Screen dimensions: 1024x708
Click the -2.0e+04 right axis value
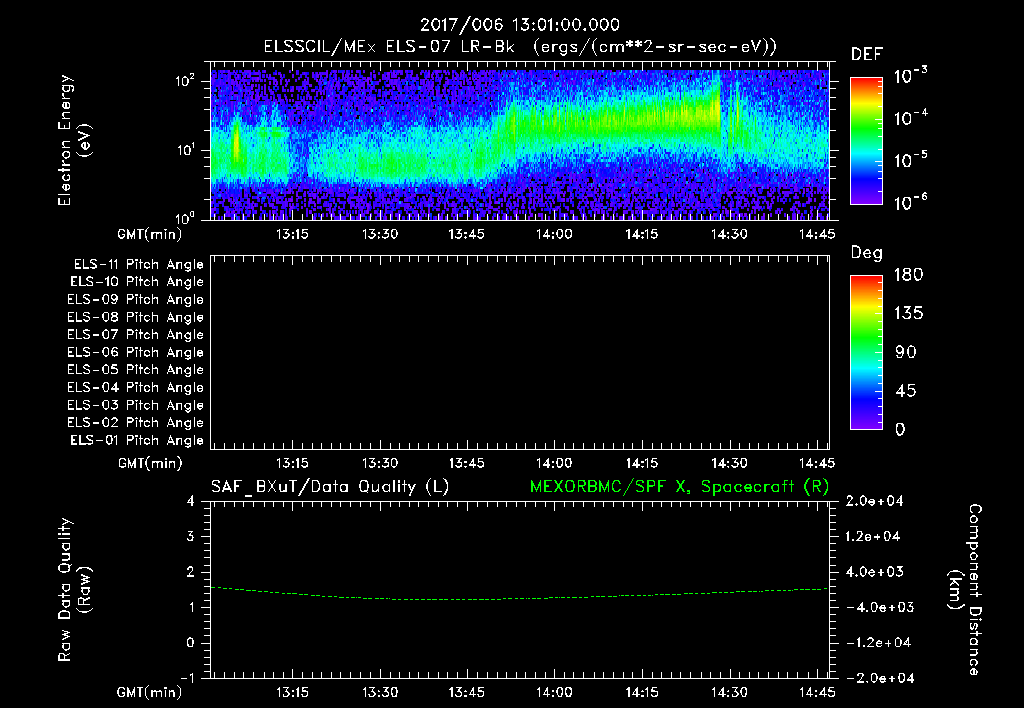coord(878,678)
